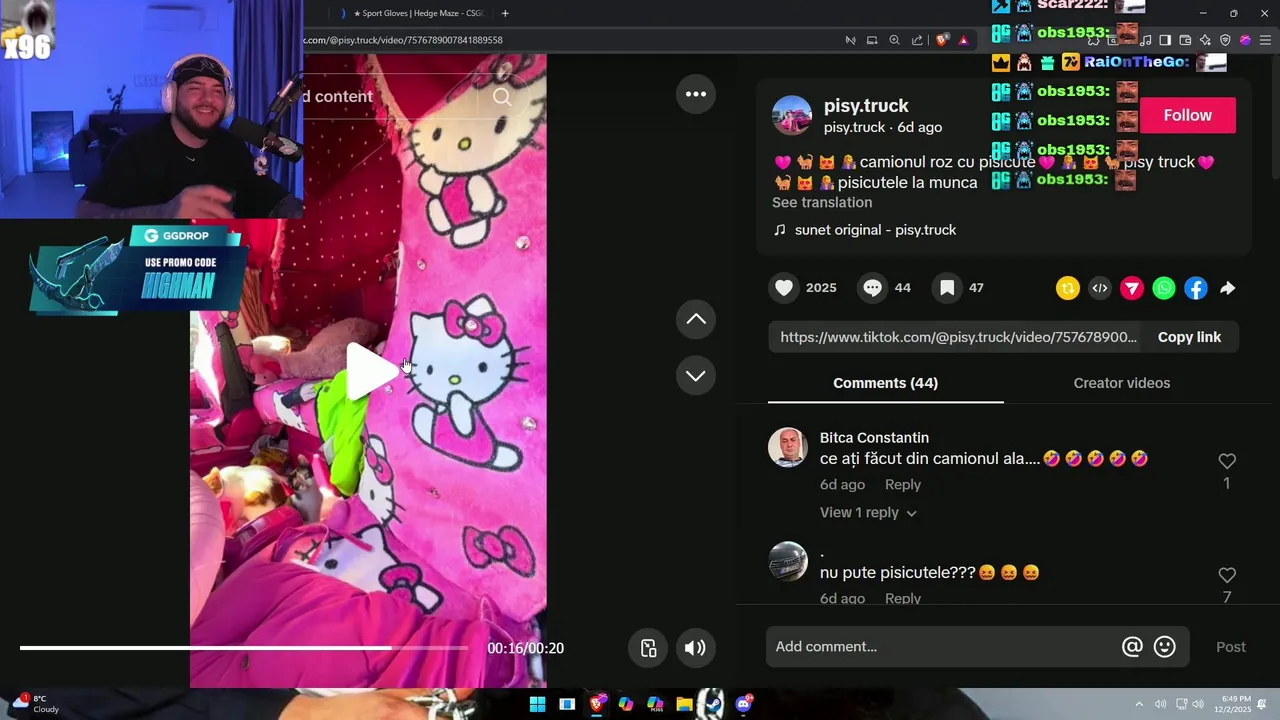1280x720 pixels.
Task: Click the tiktok.com video URL text
Action: [x=958, y=337]
